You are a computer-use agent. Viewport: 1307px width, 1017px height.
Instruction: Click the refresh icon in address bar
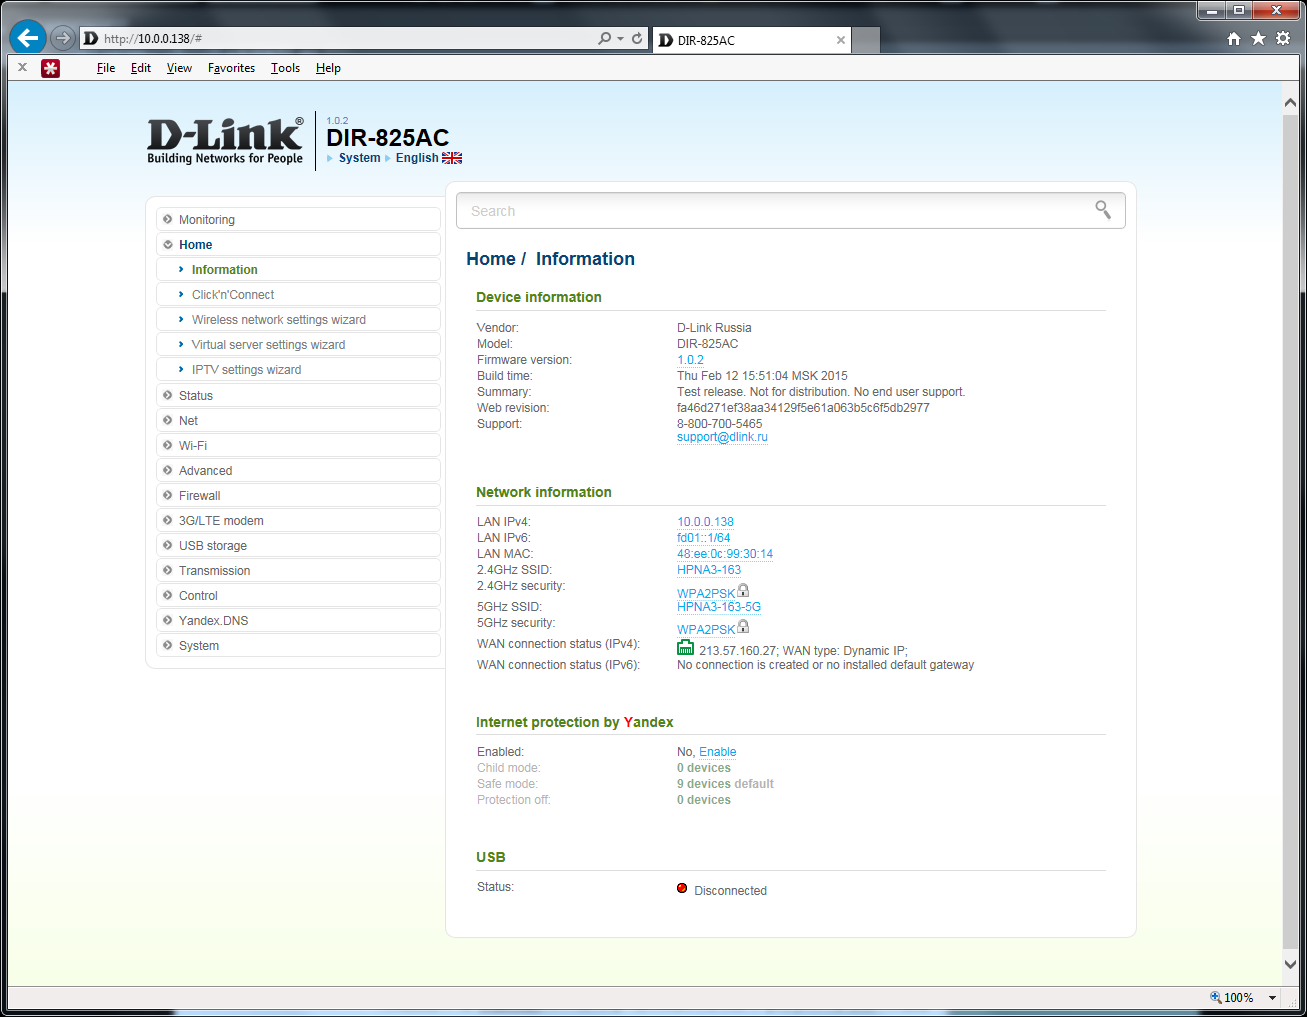coord(637,38)
